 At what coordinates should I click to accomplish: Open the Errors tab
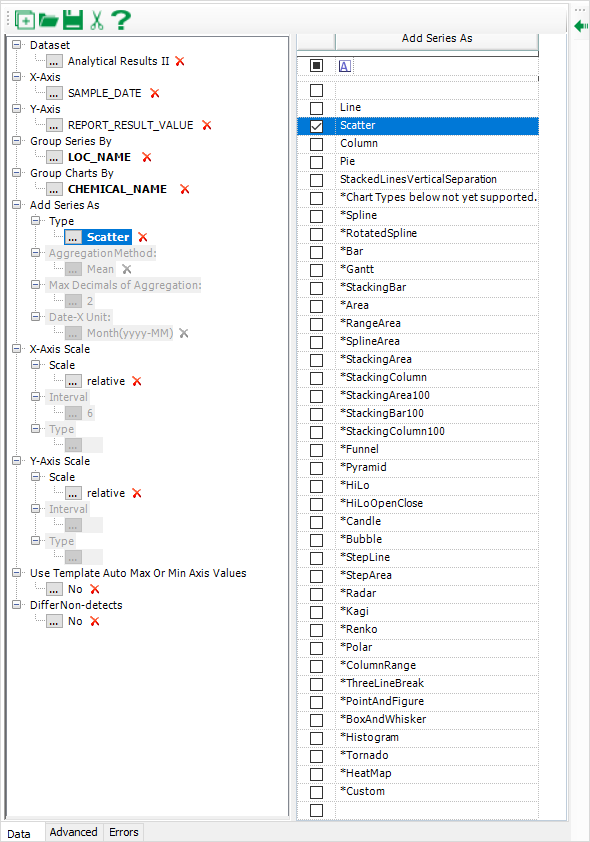click(124, 832)
